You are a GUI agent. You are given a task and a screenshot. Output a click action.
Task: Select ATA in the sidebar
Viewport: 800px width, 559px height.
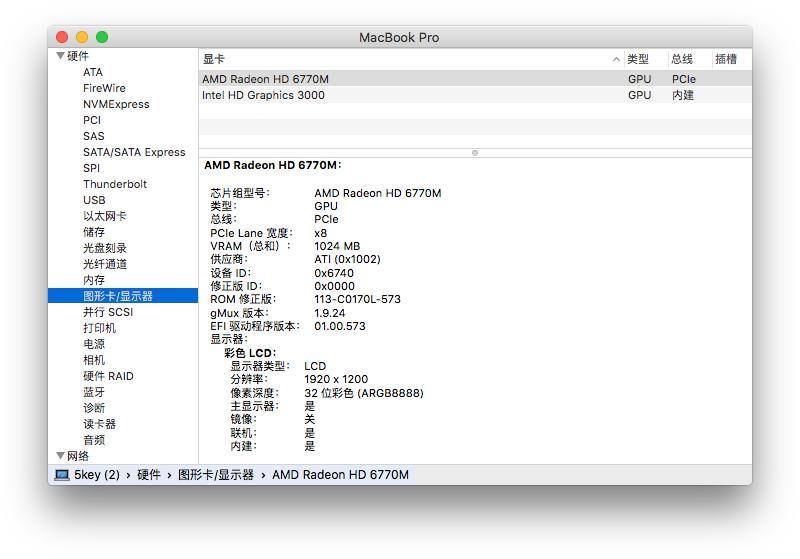click(x=93, y=72)
